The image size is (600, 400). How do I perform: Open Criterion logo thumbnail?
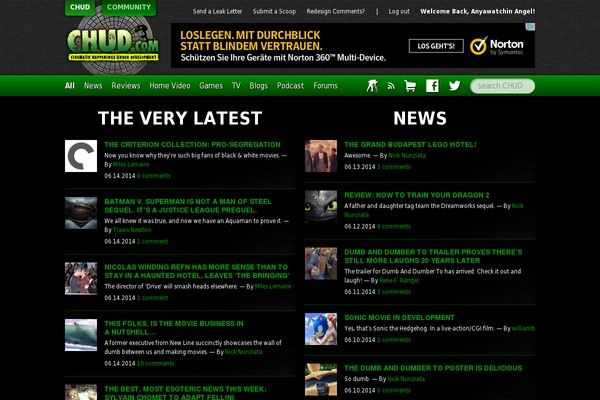tap(81, 156)
